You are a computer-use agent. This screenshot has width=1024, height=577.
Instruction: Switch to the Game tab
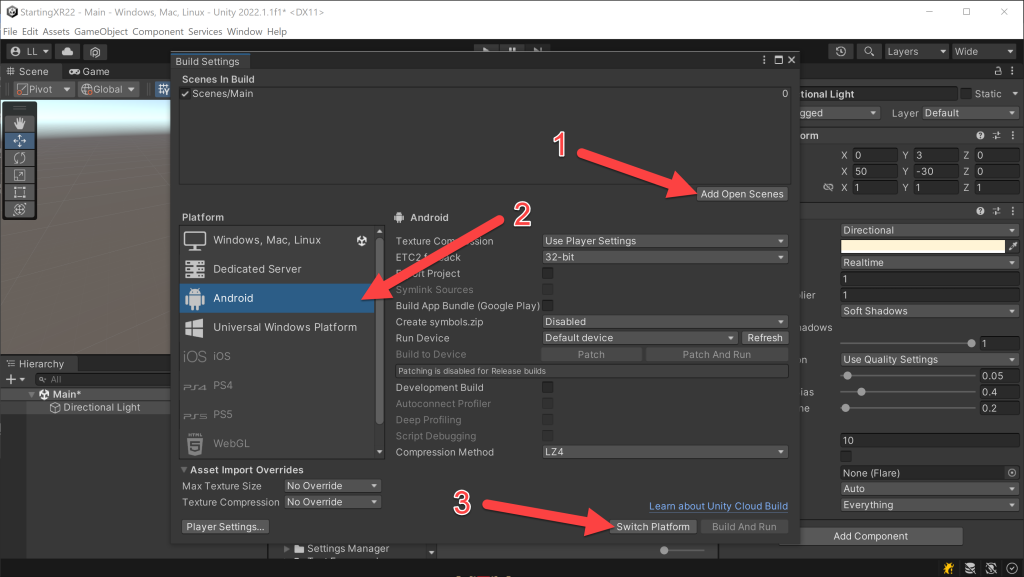click(x=89, y=71)
